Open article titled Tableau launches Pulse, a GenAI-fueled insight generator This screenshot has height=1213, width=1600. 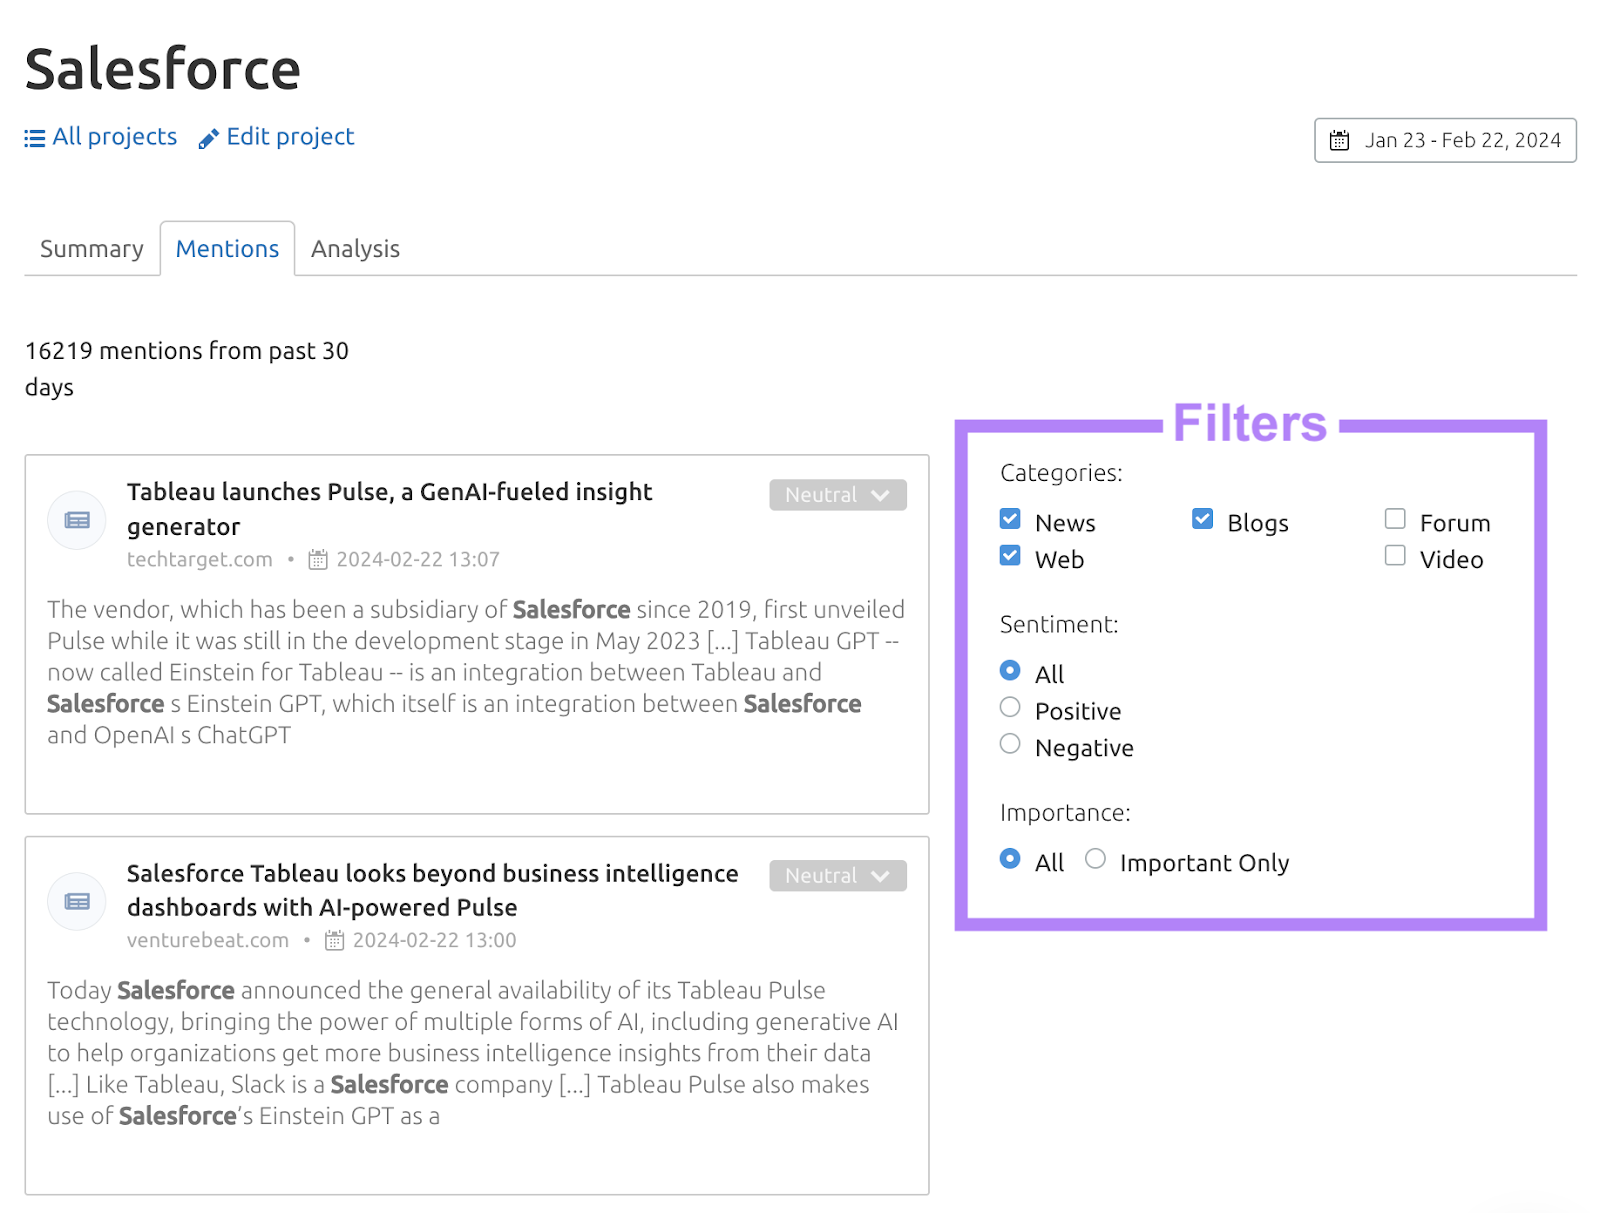[390, 509]
